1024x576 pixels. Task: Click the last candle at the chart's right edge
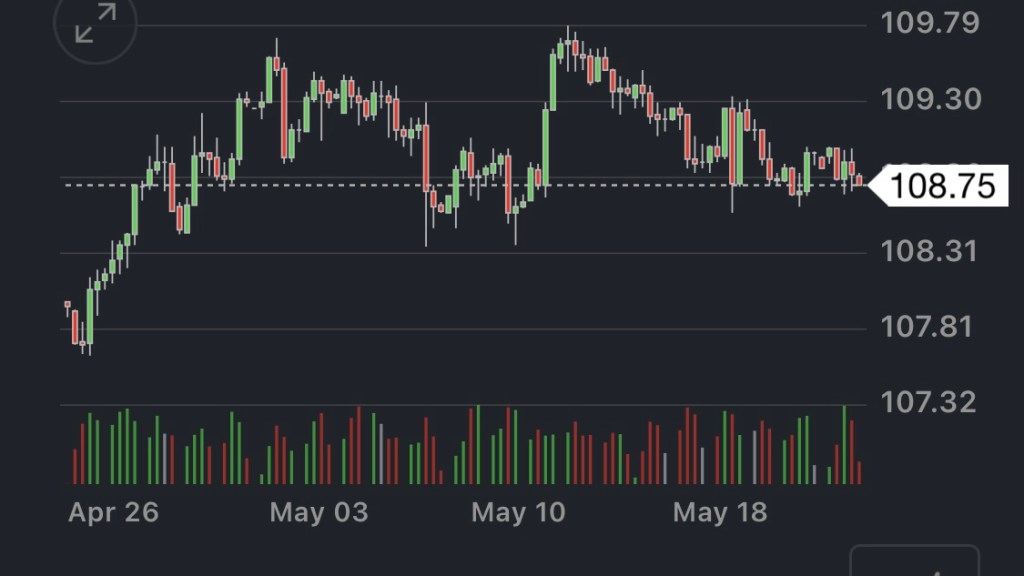[x=859, y=180]
